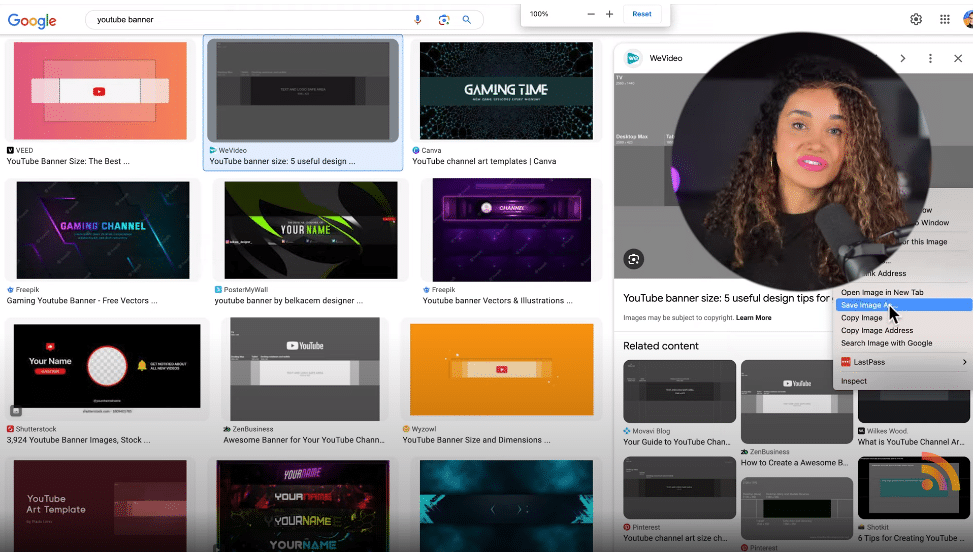Open preview panel three-dot menu
974x552 pixels.
pos(930,58)
